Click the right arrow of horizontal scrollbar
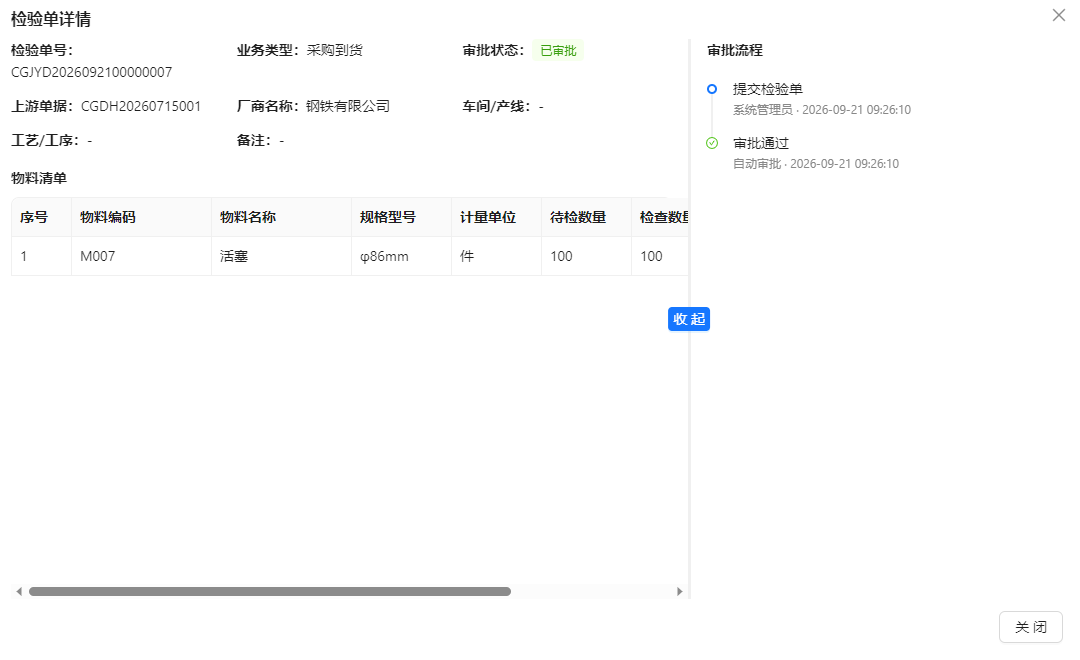Screen dimensions: 1080x660 point(679,591)
